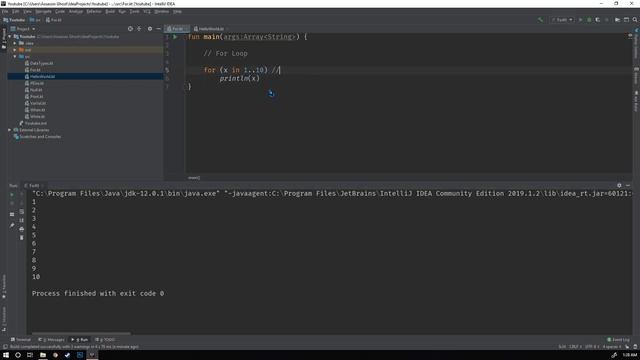Click the Youtube breadcrumb in navigation bar
The width and height of the screenshot is (640, 360).
[14, 20]
